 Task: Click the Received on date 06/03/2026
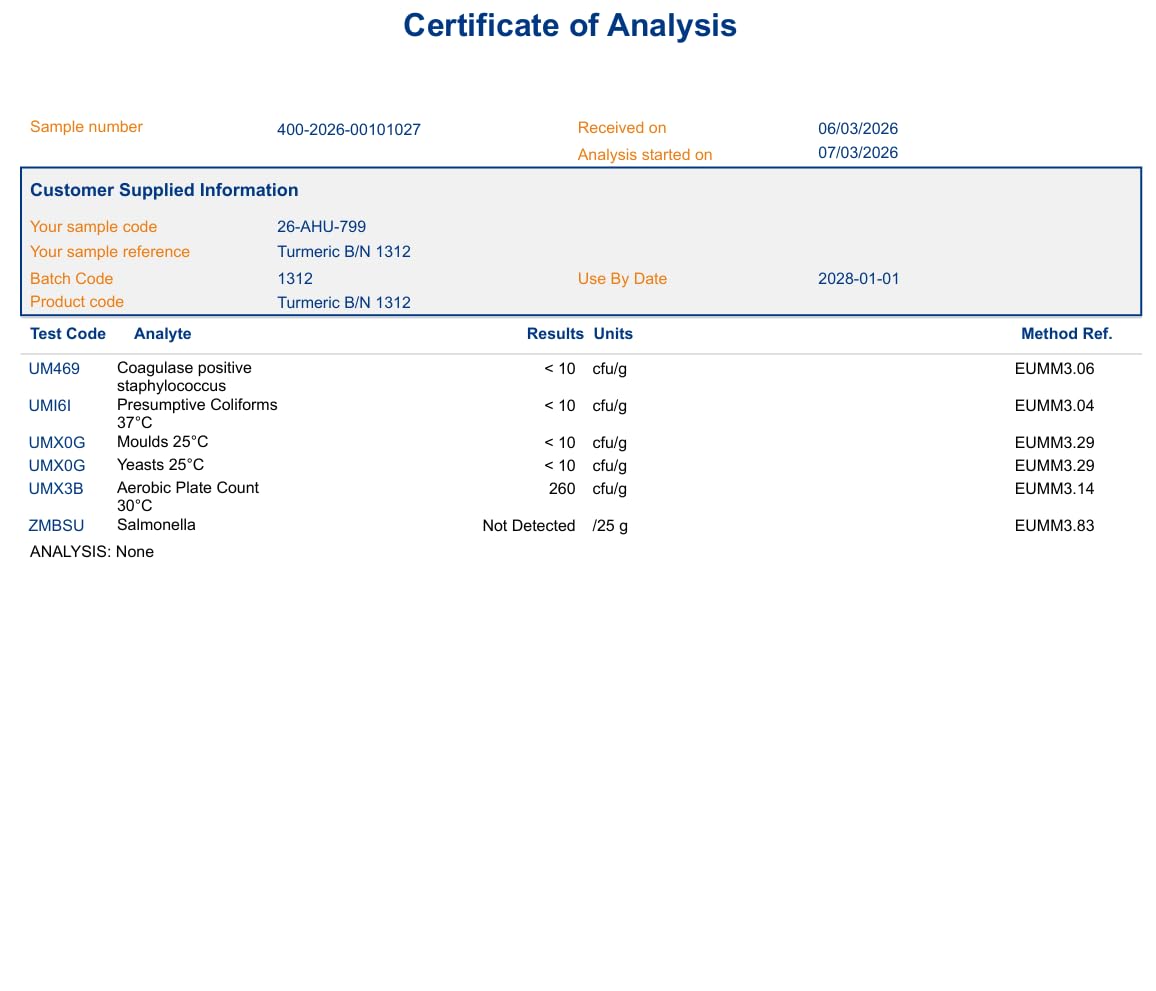point(857,128)
